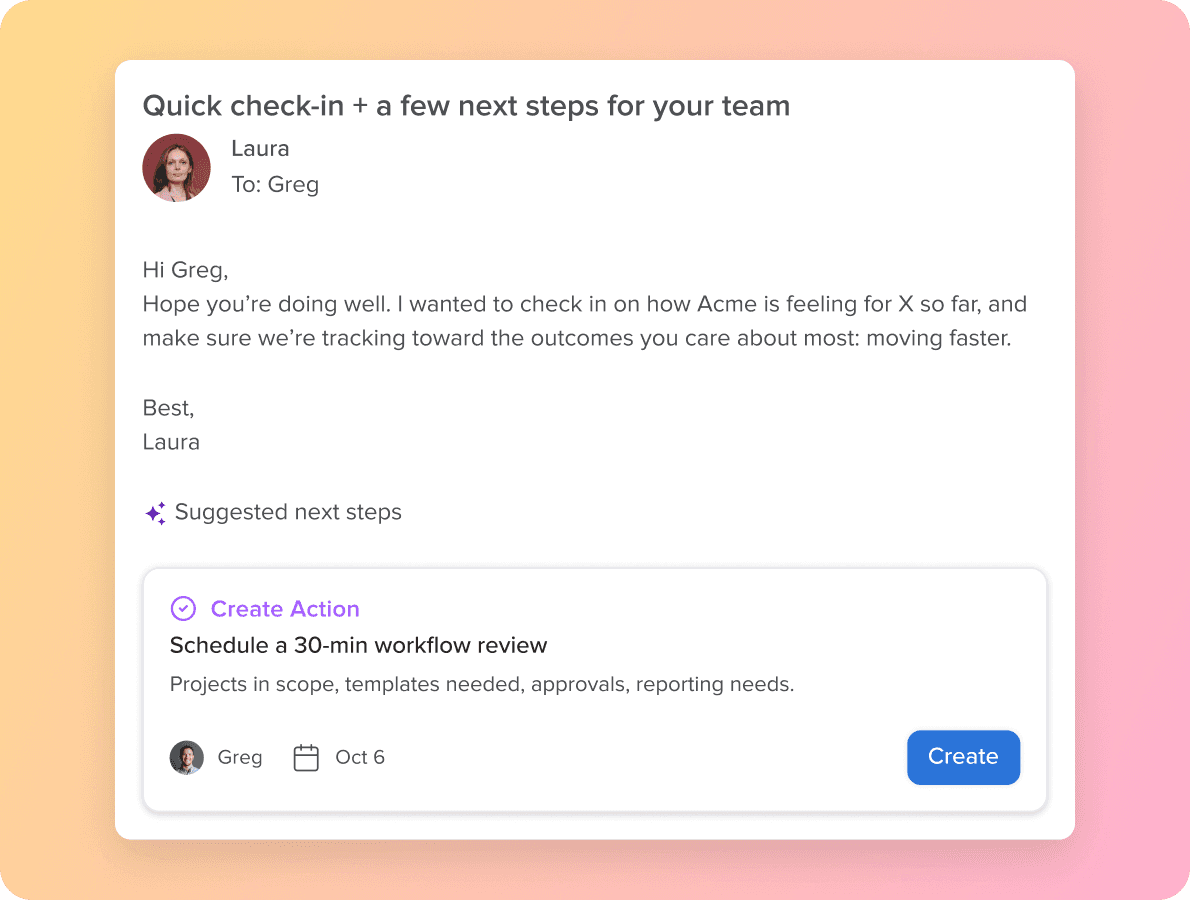This screenshot has height=900, width=1190.
Task: Click the sparkle icon beside Suggested next steps
Action: (x=156, y=514)
